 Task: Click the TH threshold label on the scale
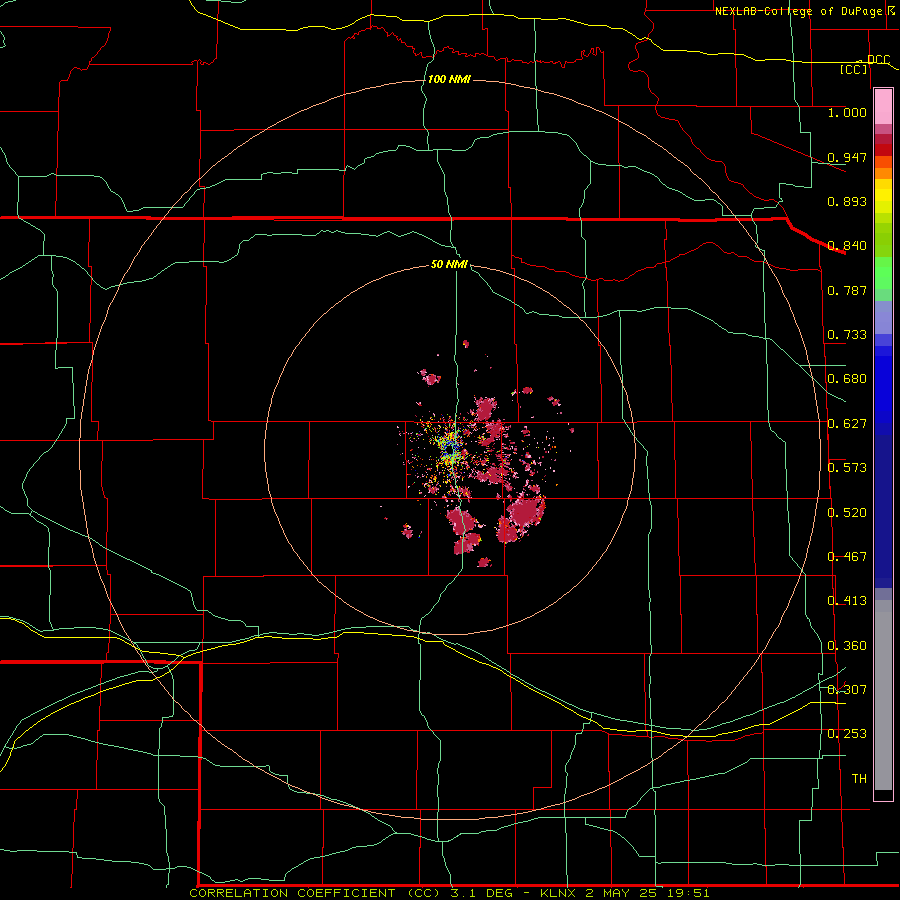(x=859, y=779)
